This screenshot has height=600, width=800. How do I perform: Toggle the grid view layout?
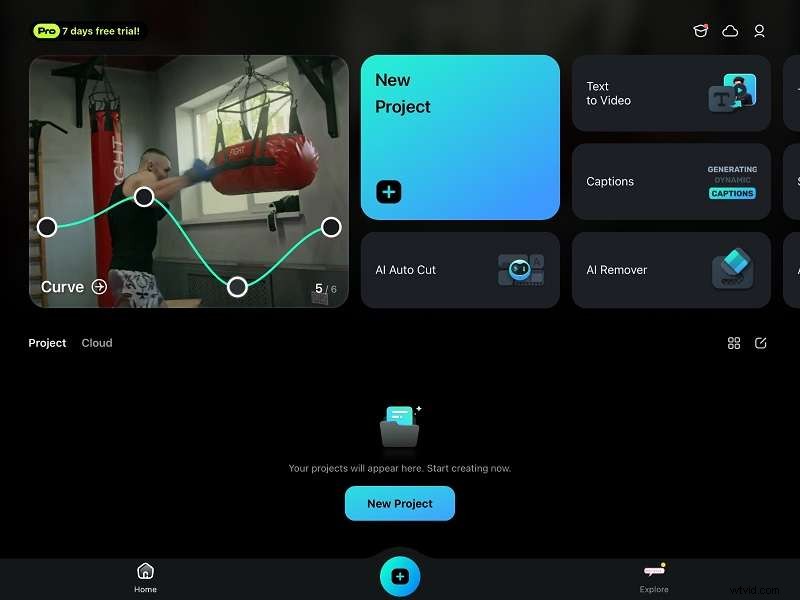coord(734,343)
